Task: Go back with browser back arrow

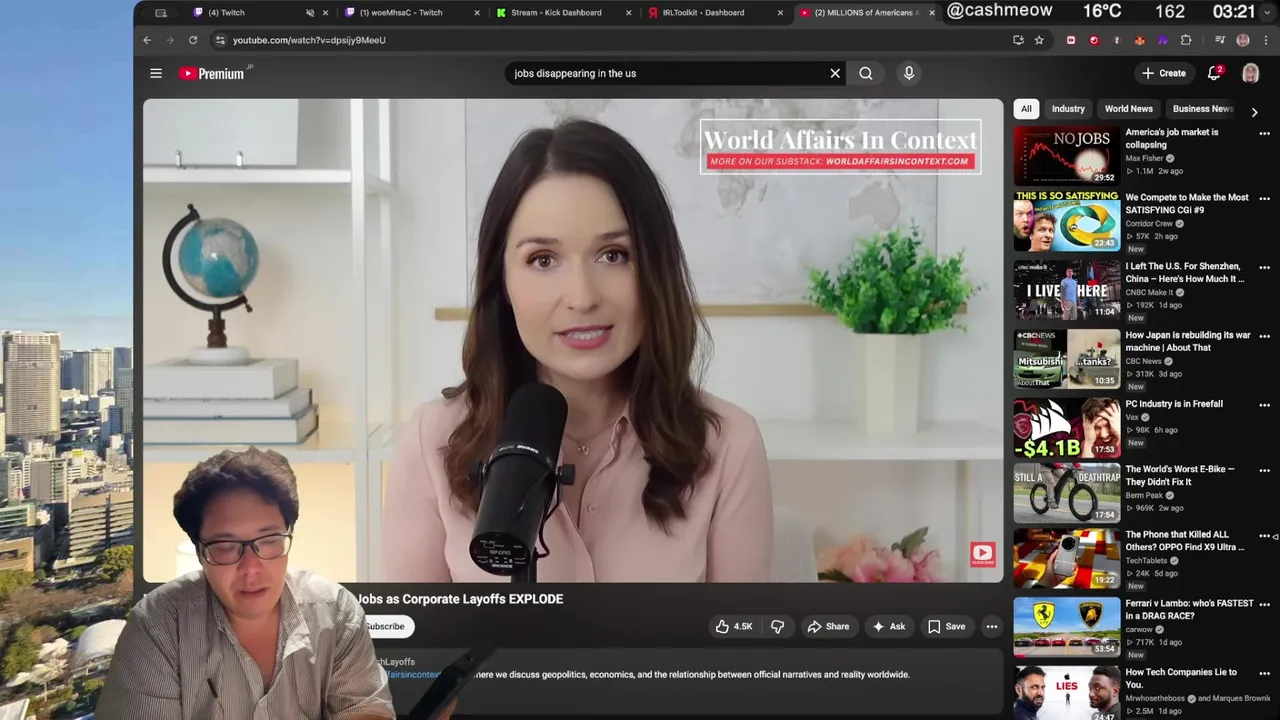Action: click(x=147, y=40)
